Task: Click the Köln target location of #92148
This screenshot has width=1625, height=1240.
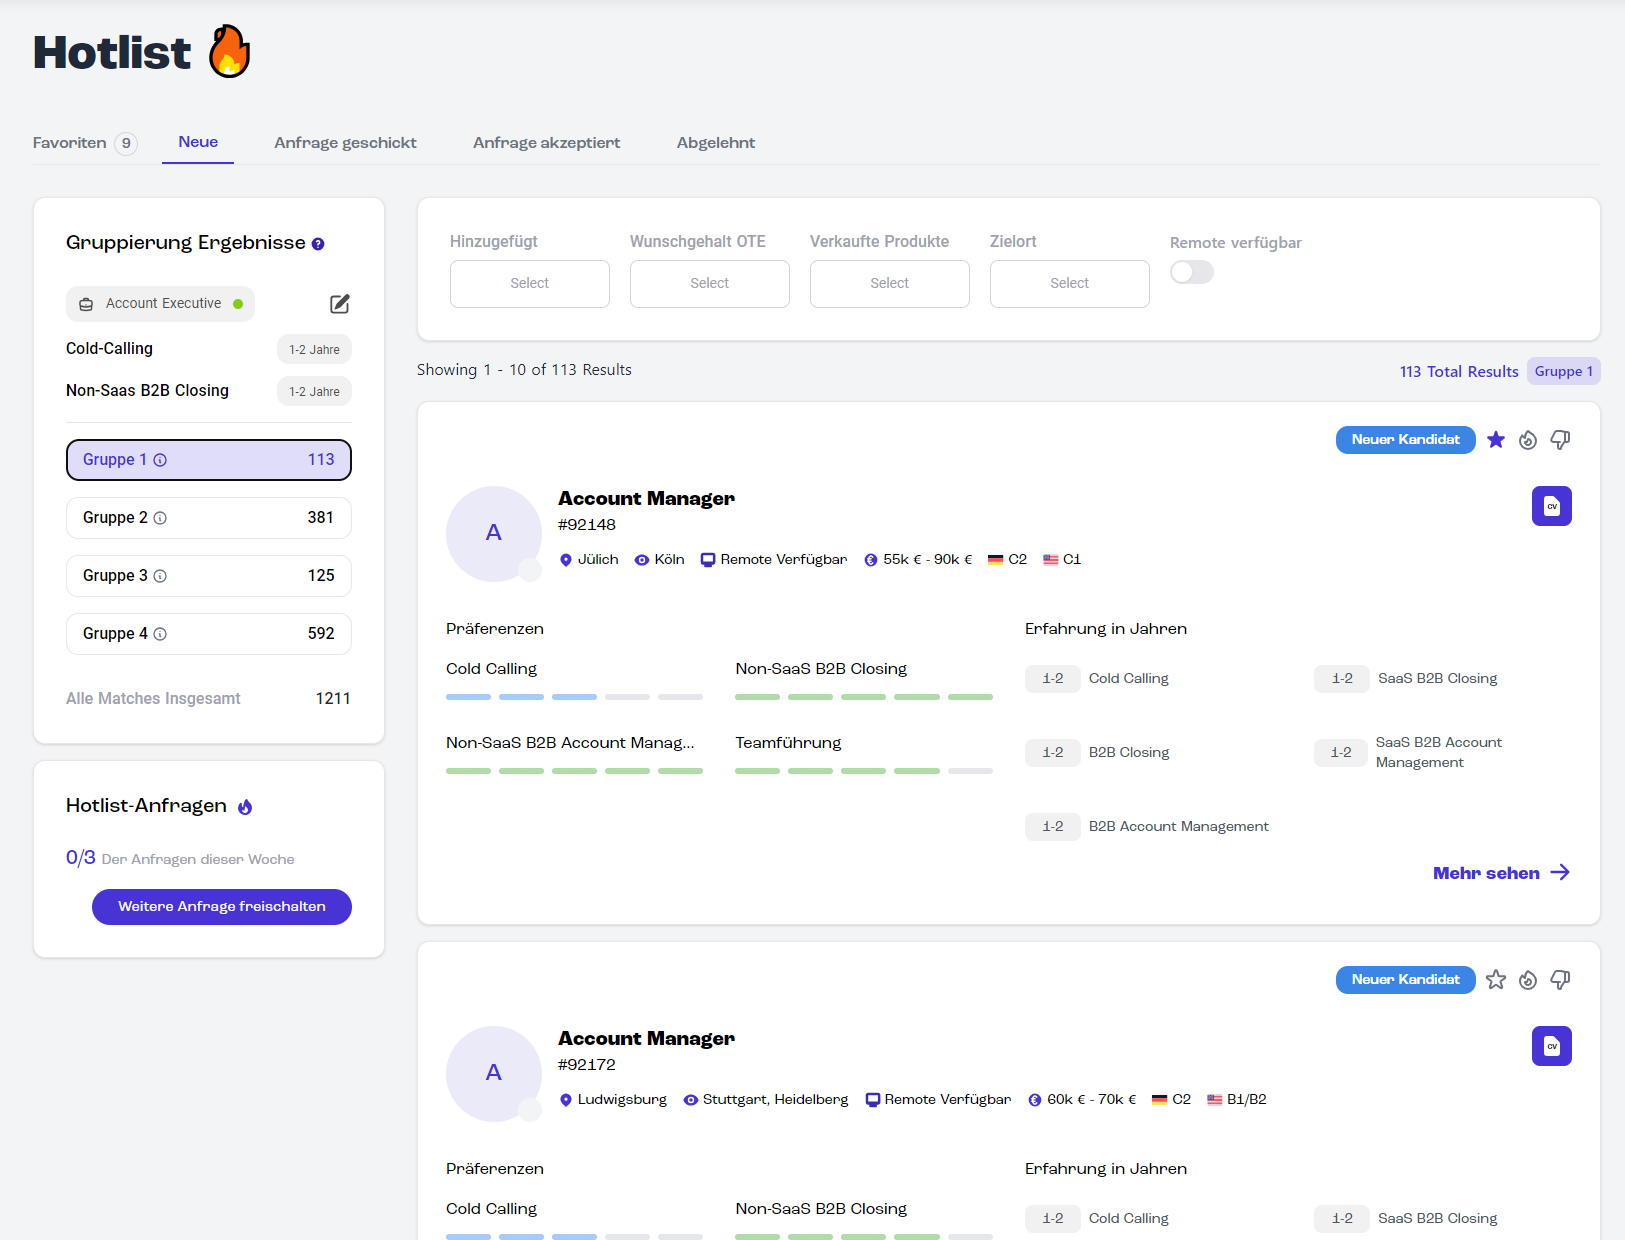Action: pyautogui.click(x=660, y=560)
